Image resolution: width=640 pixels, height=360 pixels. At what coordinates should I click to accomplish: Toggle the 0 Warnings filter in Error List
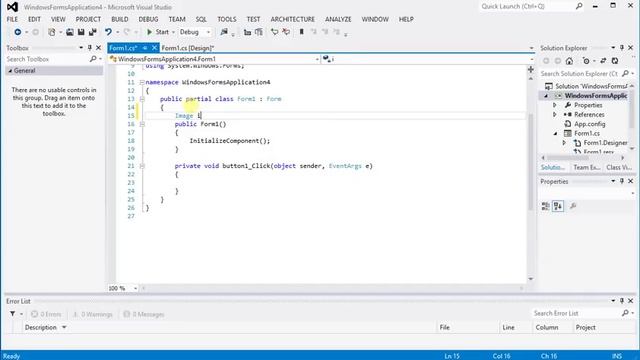click(x=92, y=314)
